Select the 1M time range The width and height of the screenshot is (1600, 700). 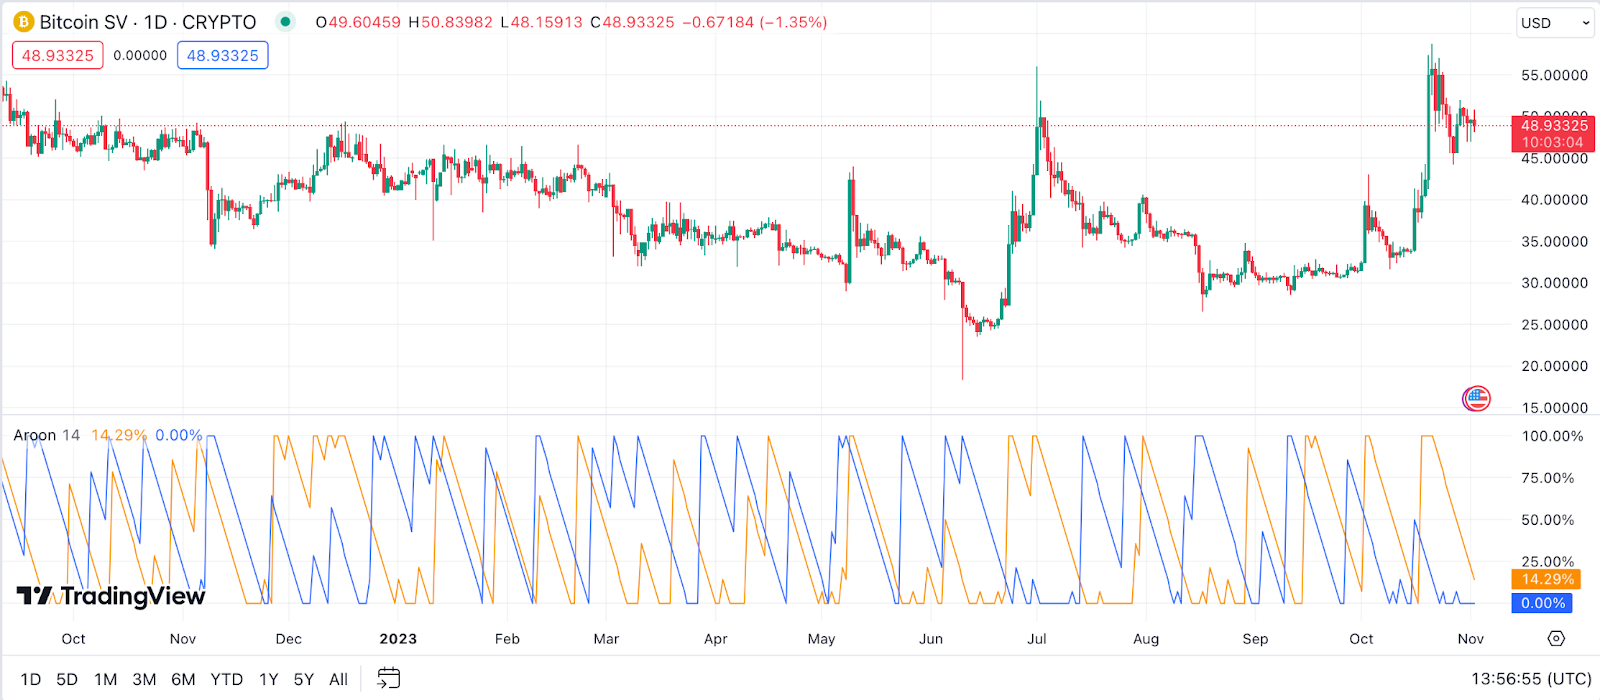pos(105,679)
